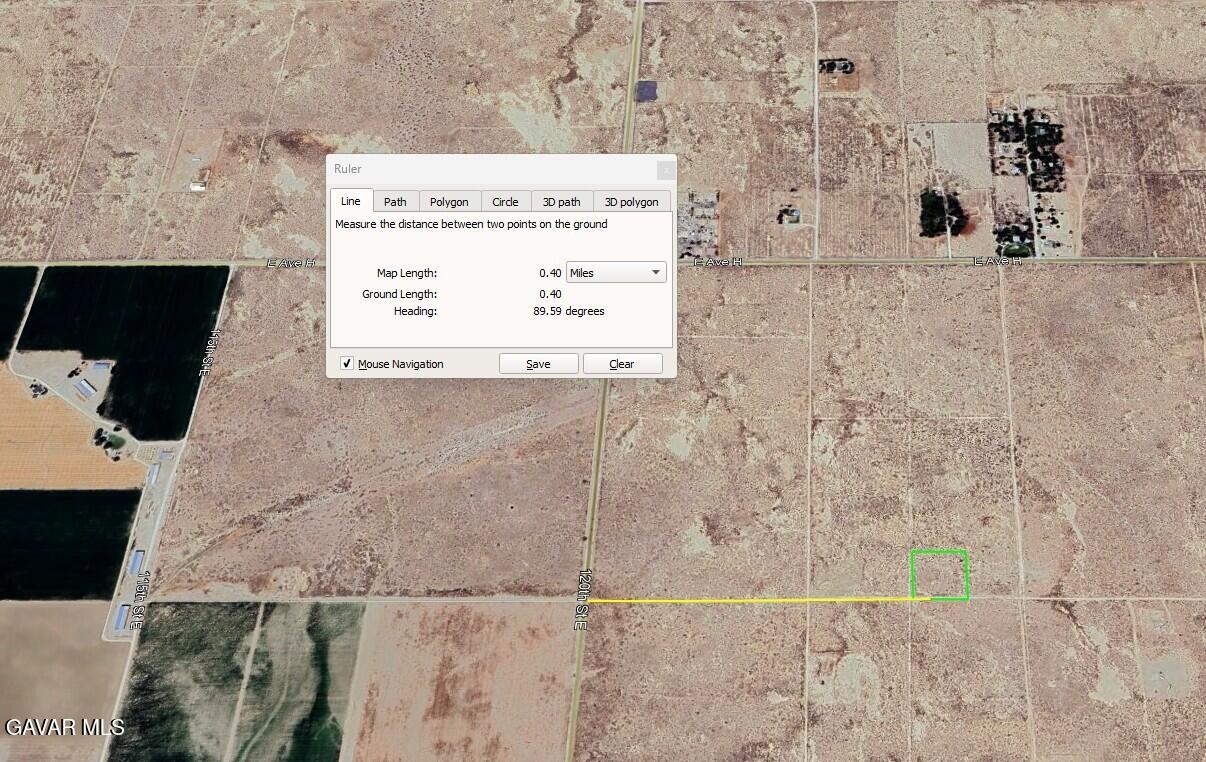Switch to the Circle tab
The width and height of the screenshot is (1206, 762).
(x=505, y=202)
